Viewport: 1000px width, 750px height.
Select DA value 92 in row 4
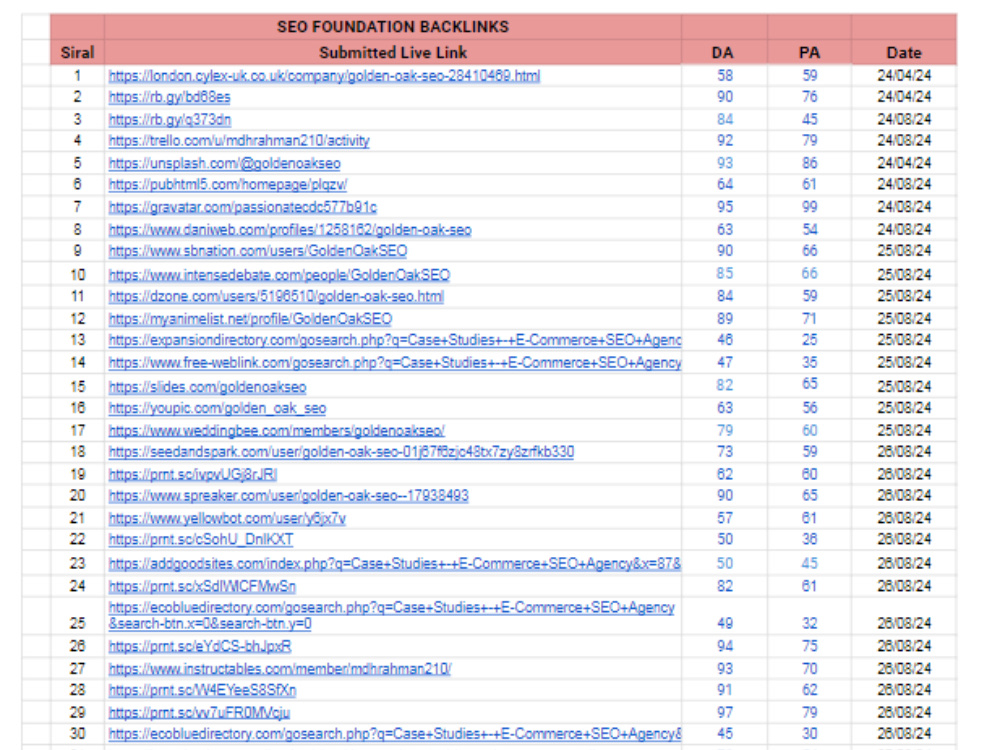click(725, 140)
